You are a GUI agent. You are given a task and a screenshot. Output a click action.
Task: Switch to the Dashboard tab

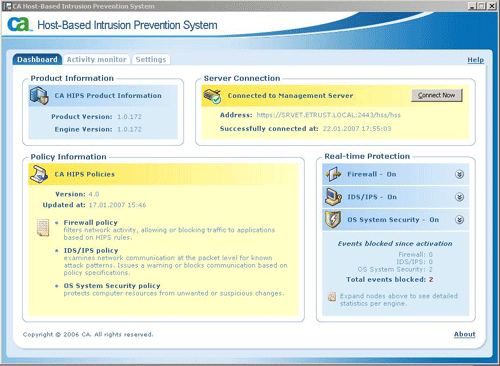[37, 60]
